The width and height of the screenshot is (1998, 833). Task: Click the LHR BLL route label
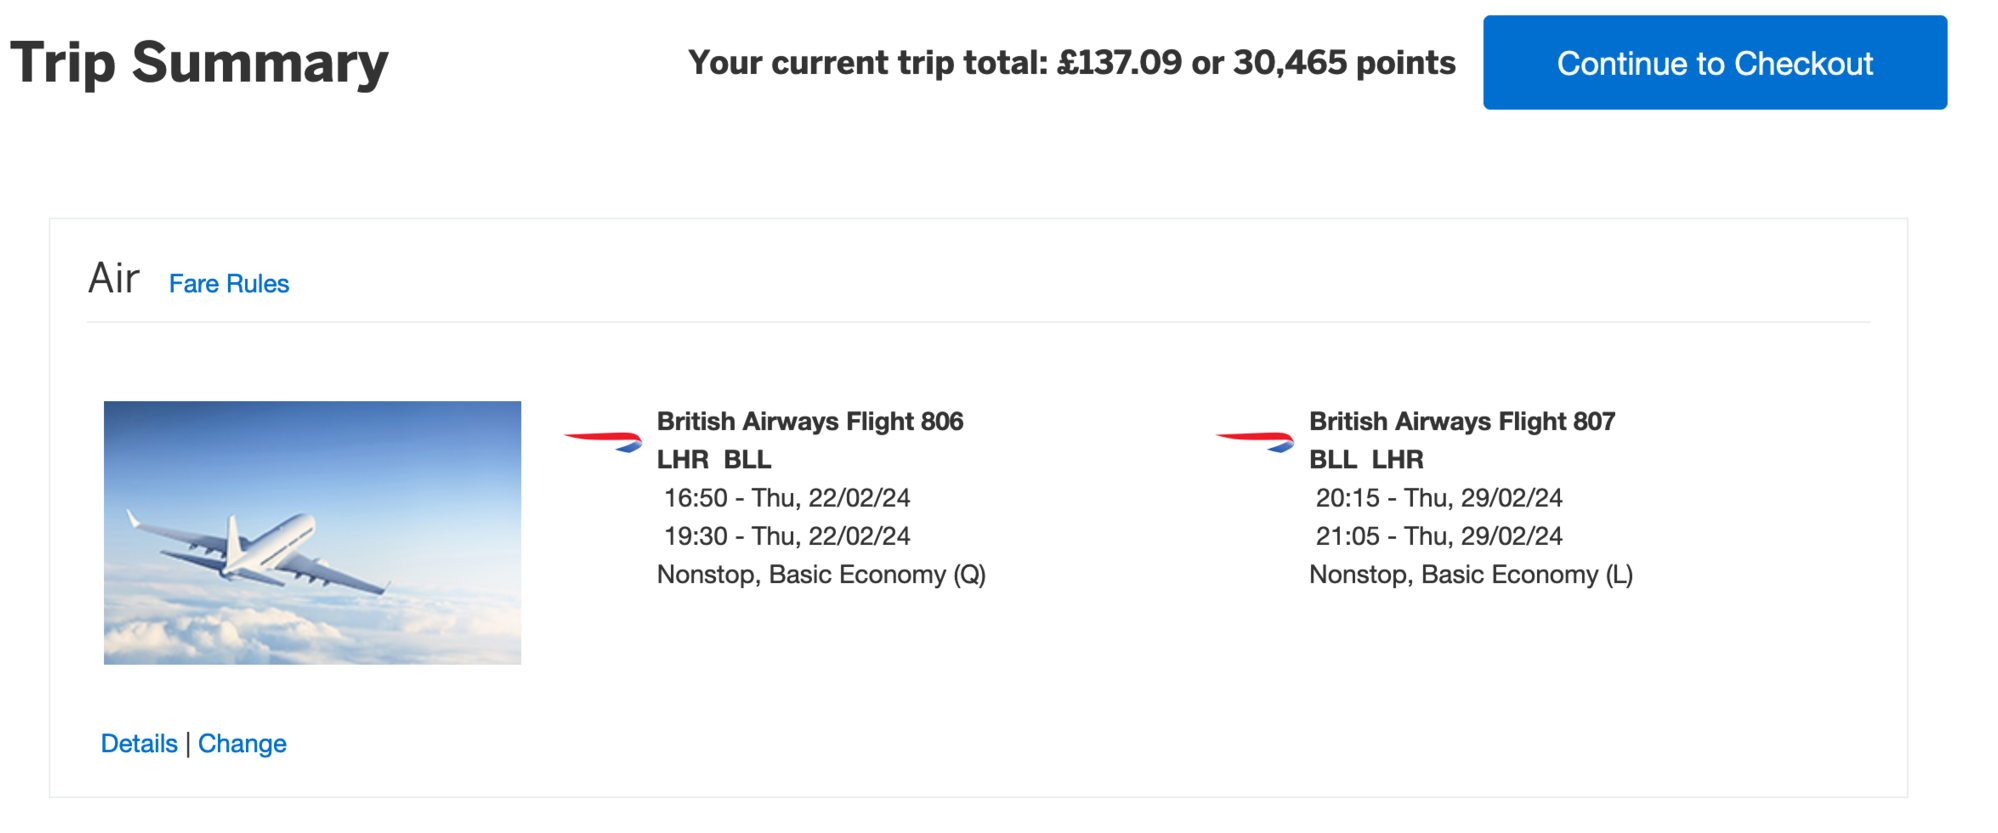click(x=714, y=460)
